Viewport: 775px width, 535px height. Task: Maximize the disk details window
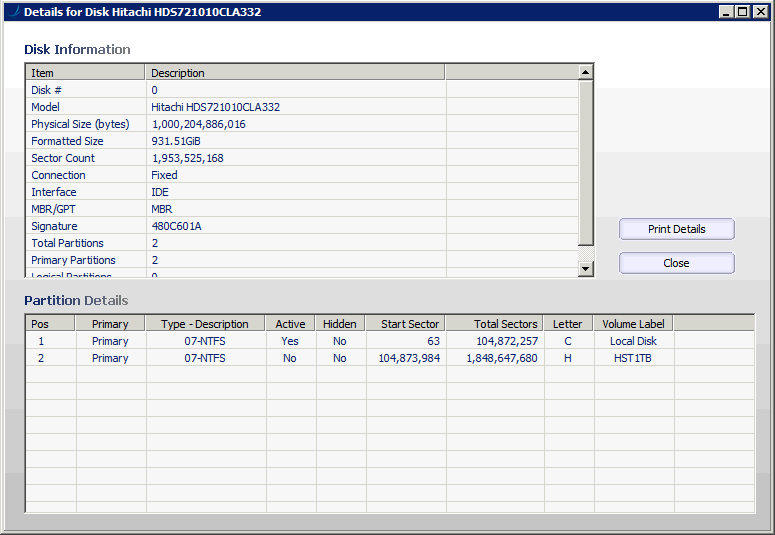tap(742, 12)
